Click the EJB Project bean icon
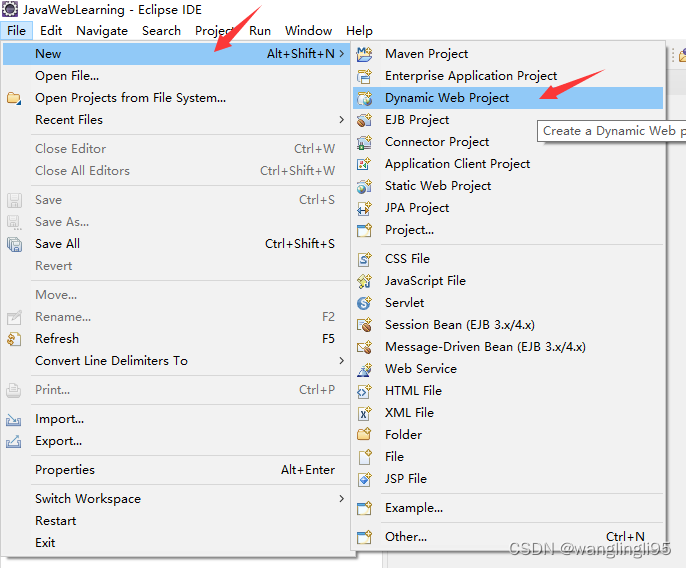This screenshot has height=568, width=686. tap(364, 120)
